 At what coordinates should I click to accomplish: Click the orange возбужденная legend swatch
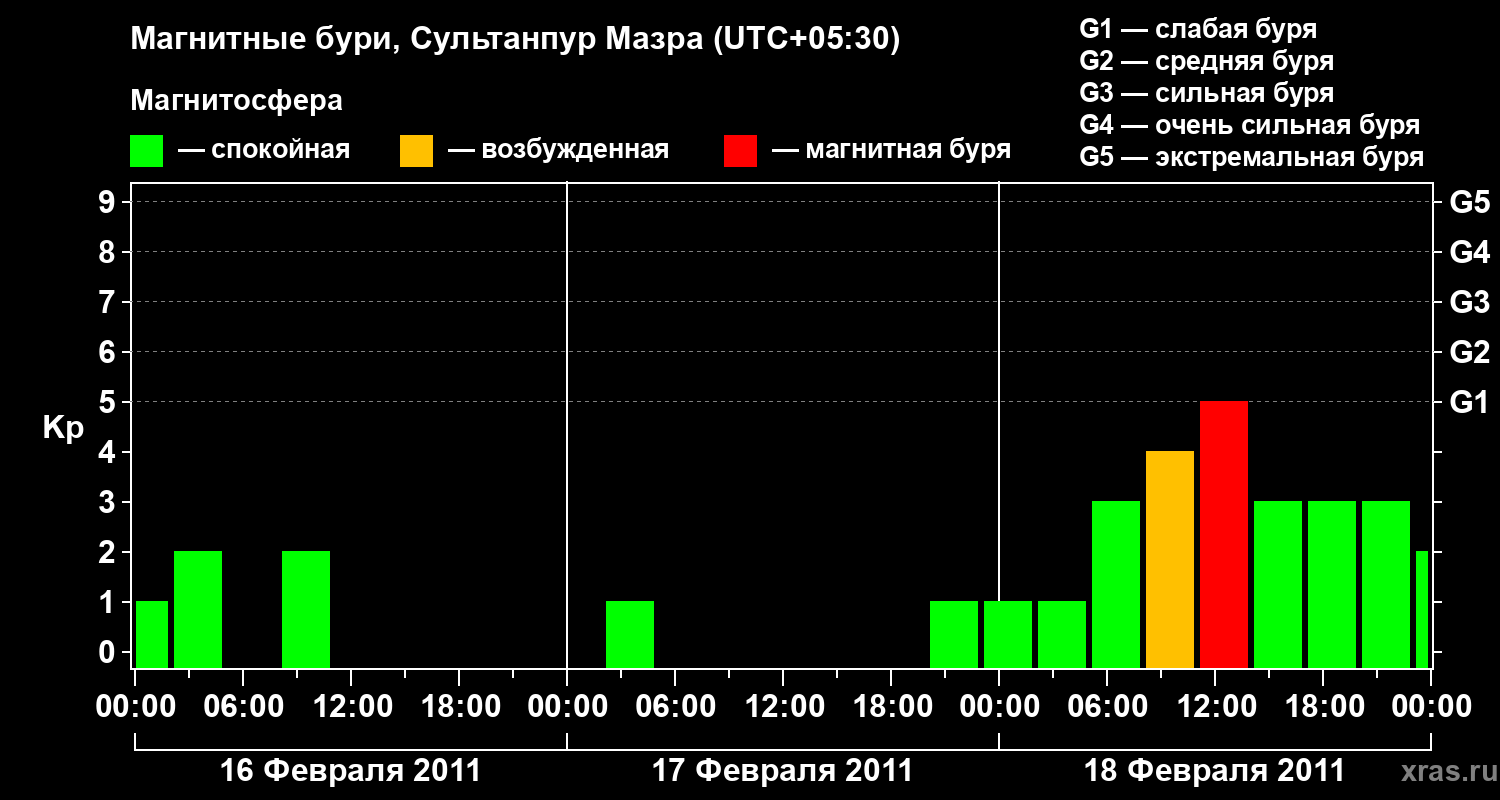click(416, 151)
